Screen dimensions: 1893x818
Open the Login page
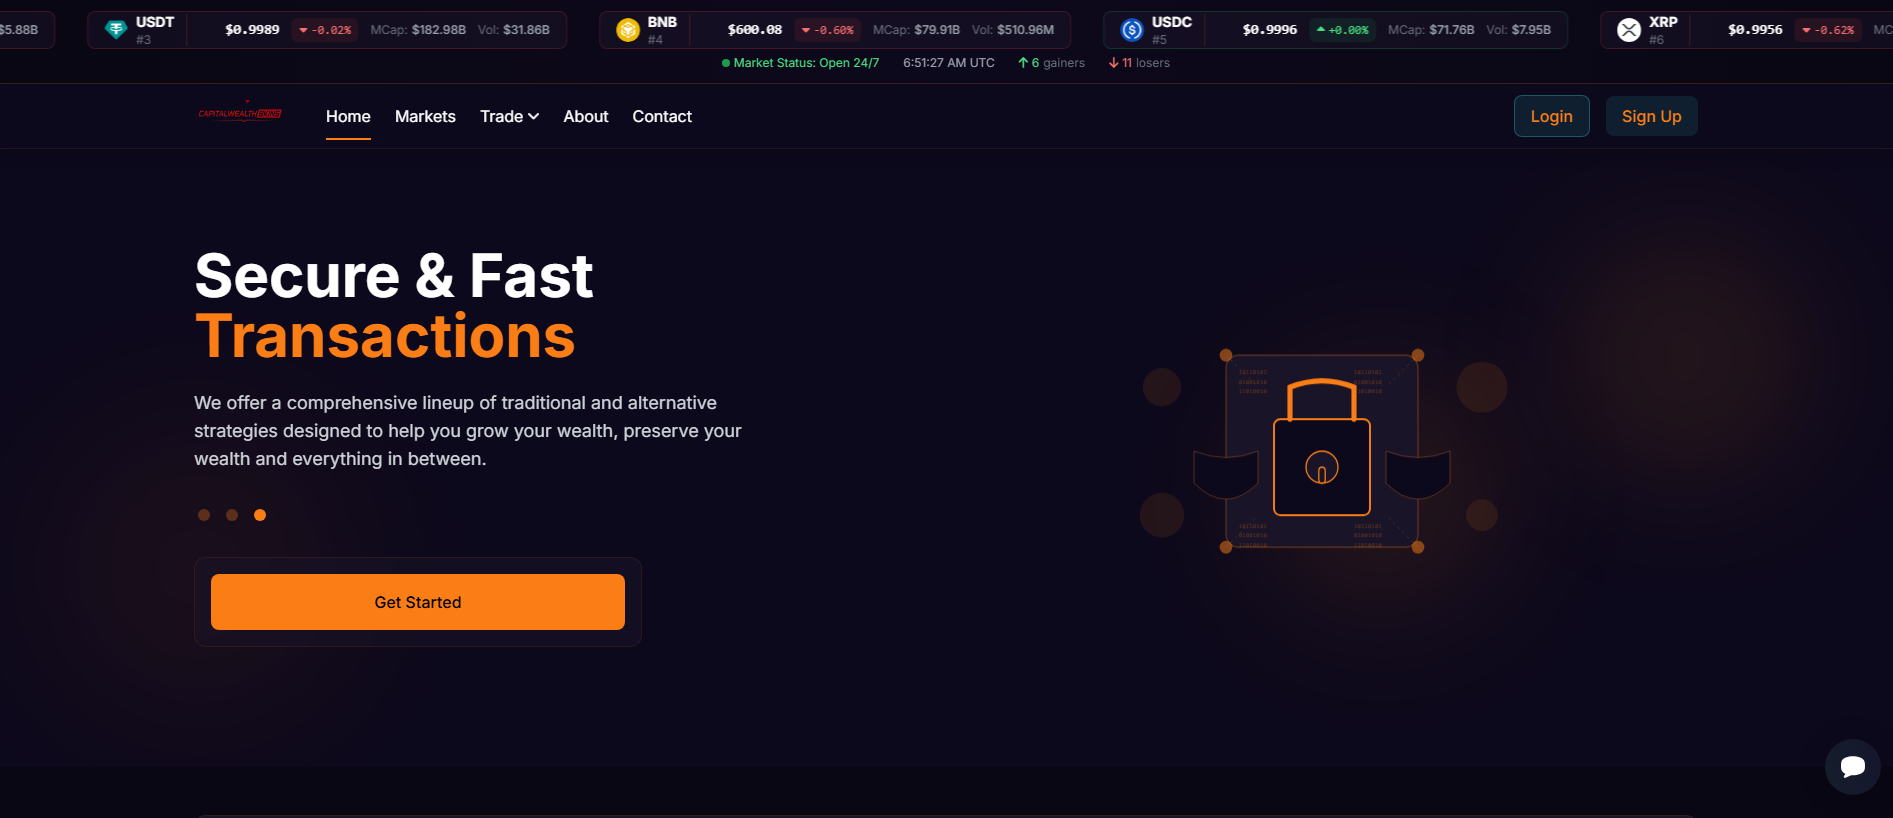click(1551, 116)
